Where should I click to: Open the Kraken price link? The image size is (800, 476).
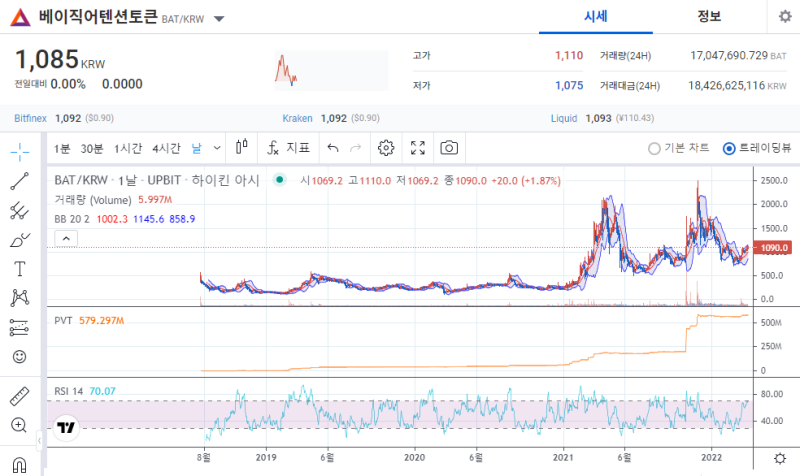pyautogui.click(x=297, y=118)
